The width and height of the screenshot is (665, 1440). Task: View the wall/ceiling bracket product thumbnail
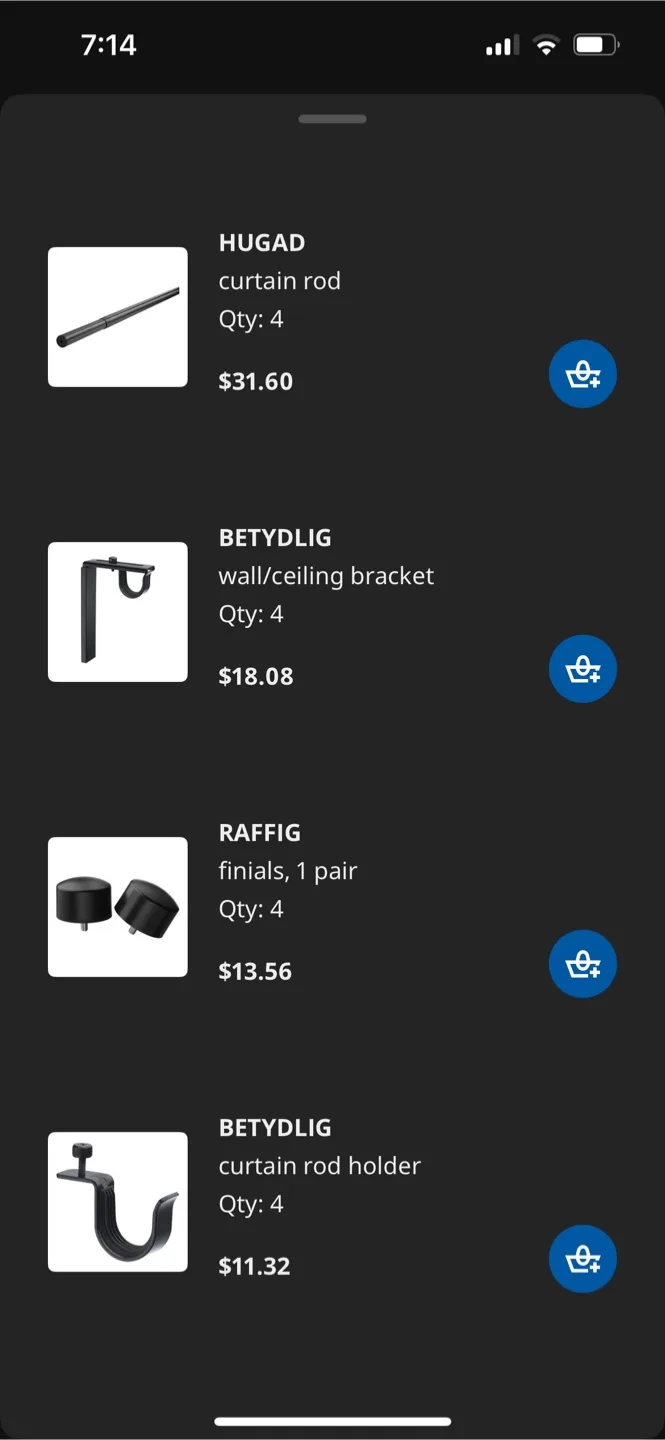[118, 612]
